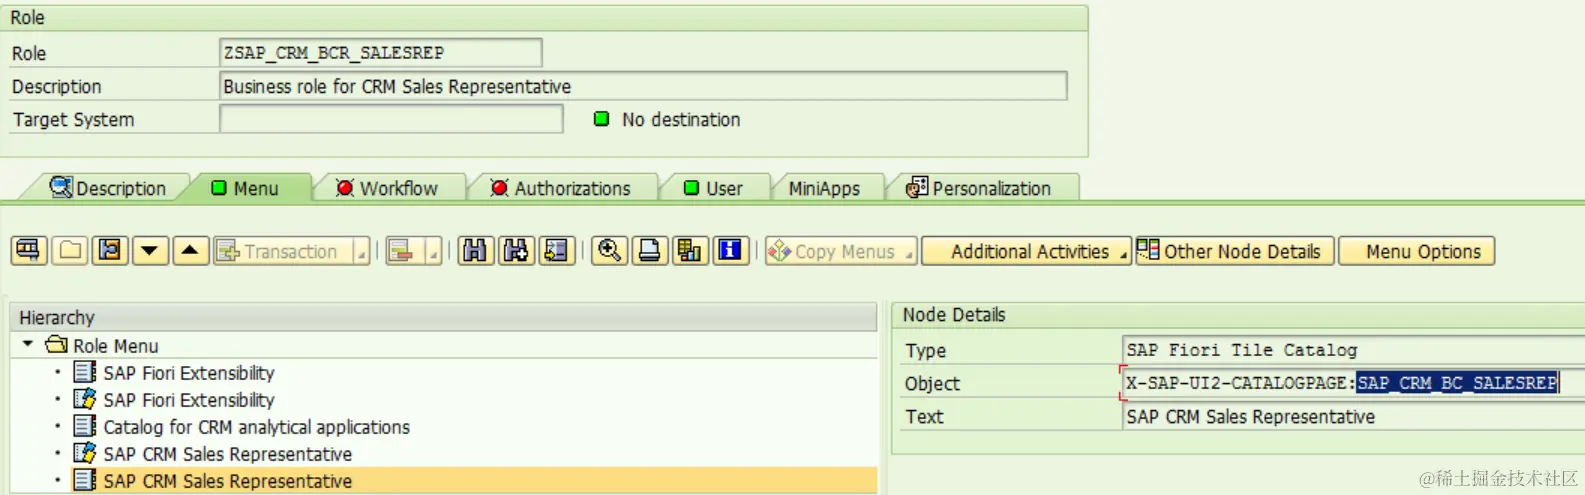The width and height of the screenshot is (1585, 495).
Task: Click the blue information icon
Action: [x=730, y=251]
